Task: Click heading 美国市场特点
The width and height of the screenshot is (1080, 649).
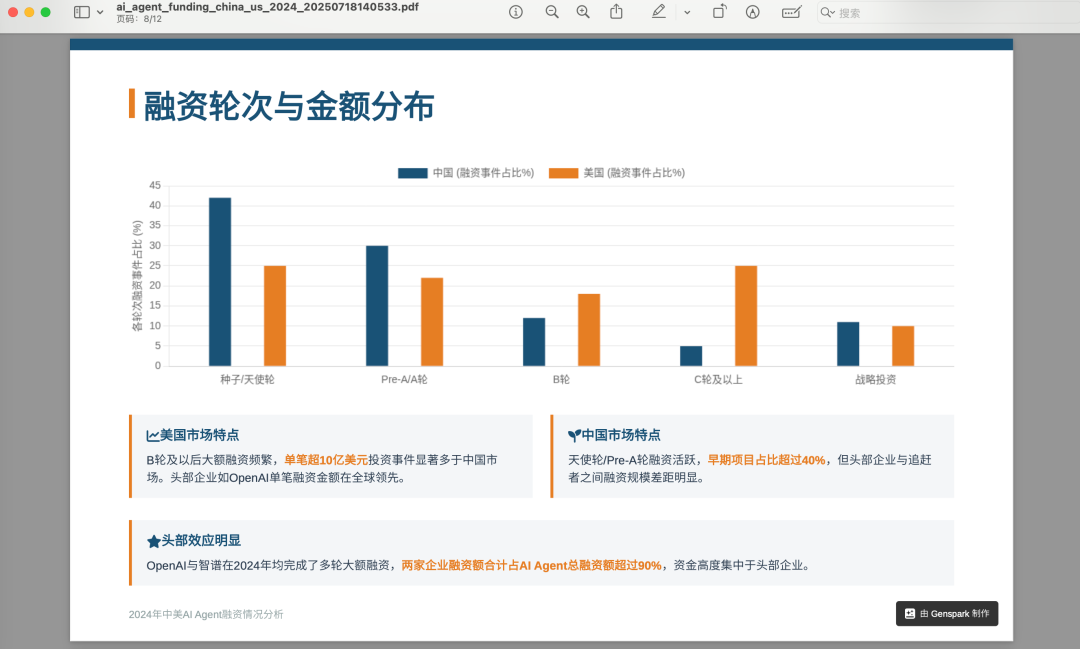Action: coord(200,435)
